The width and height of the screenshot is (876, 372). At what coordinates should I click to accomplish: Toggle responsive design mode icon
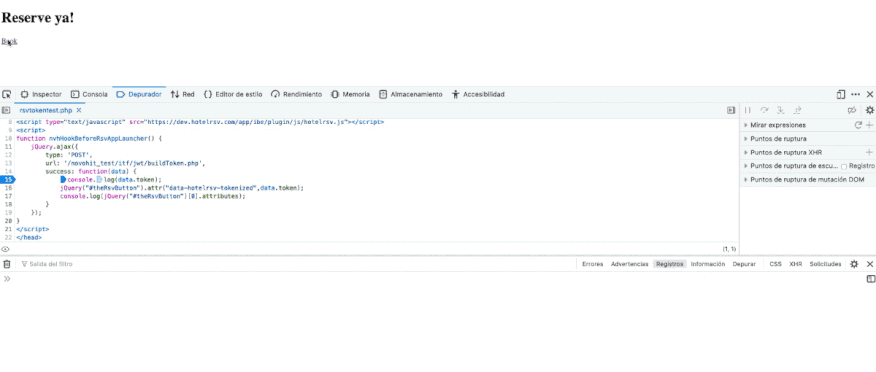pyautogui.click(x=841, y=94)
